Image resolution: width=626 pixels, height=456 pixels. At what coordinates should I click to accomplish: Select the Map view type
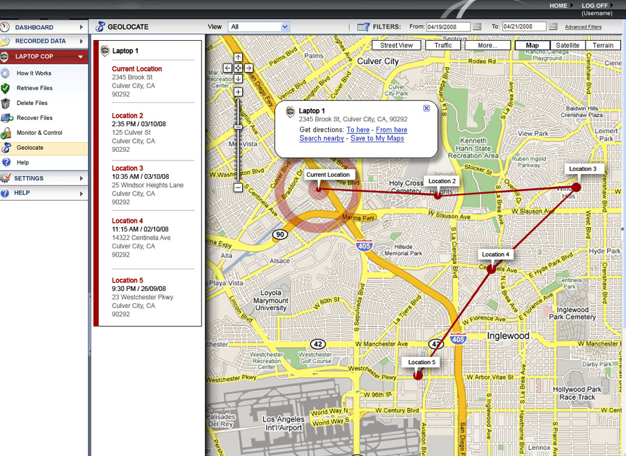[532, 45]
